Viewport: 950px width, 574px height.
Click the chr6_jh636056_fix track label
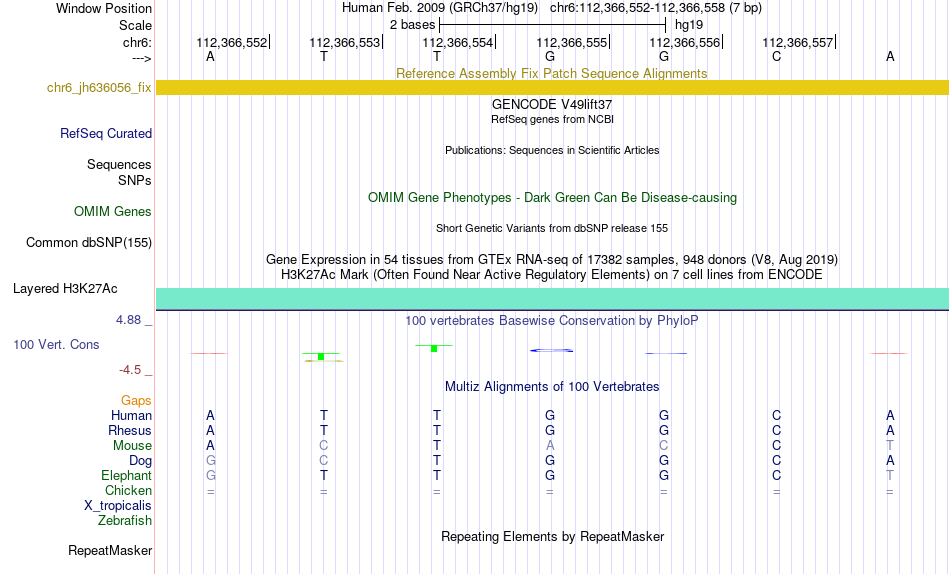coord(99,87)
